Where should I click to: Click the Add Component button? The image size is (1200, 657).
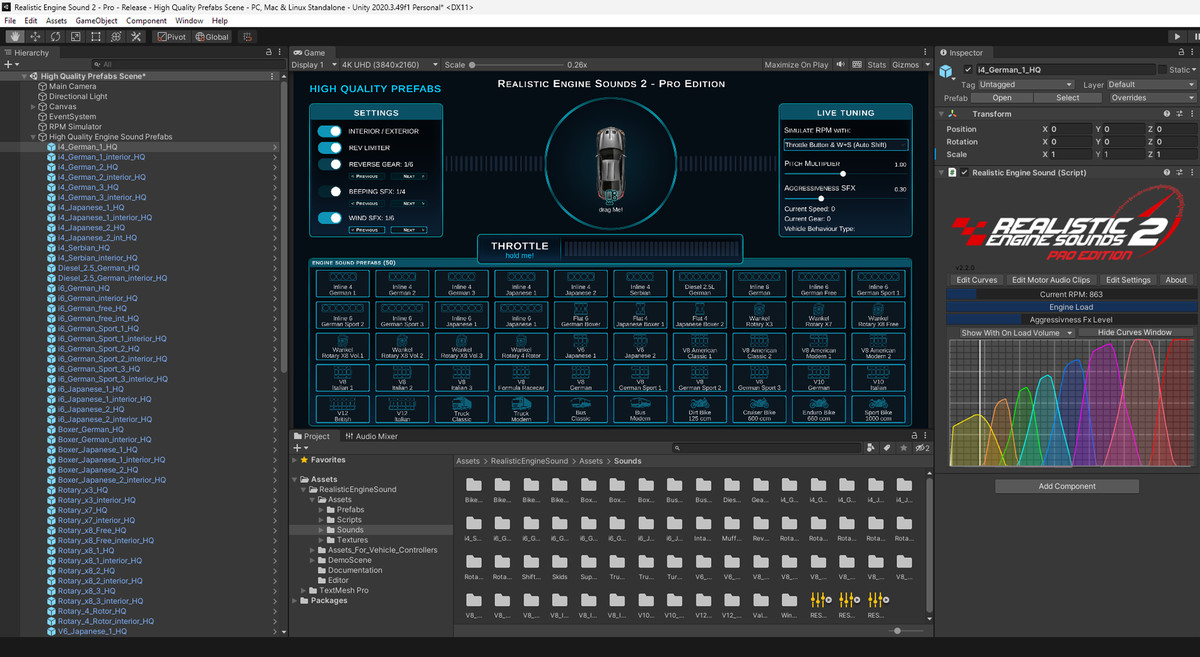(x=1067, y=486)
